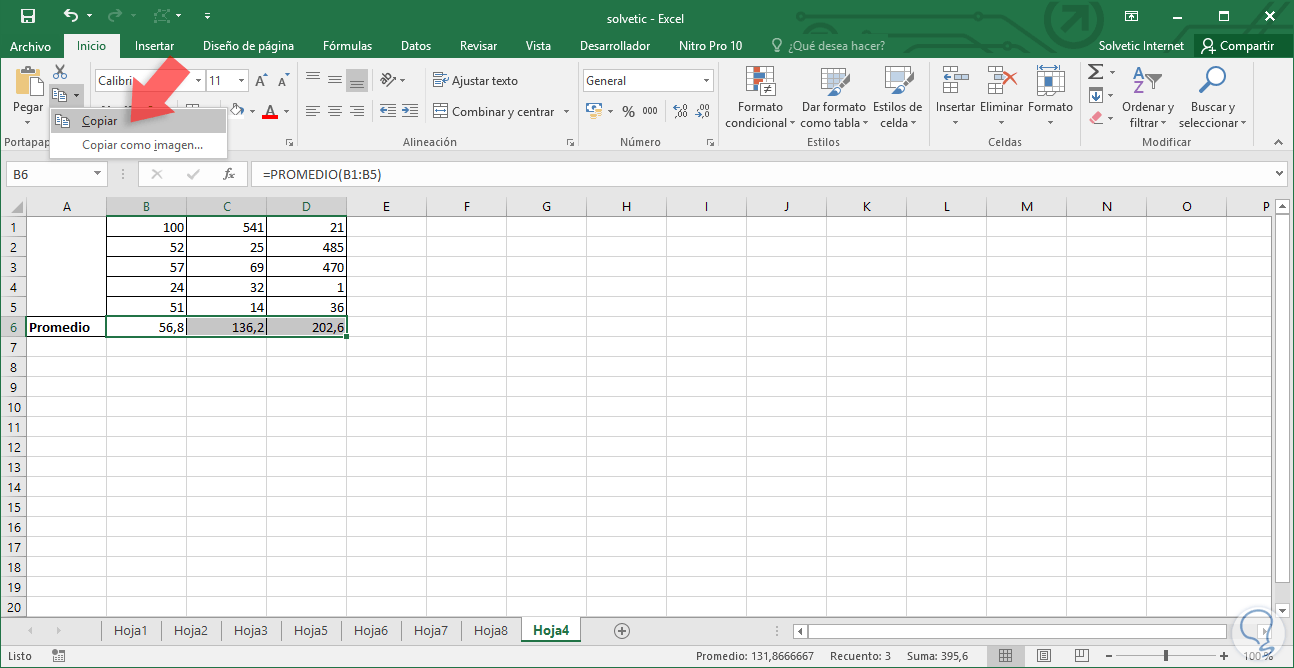Click in the formula bar =PROMEDIO(B1:B5)

pyautogui.click(x=761, y=174)
